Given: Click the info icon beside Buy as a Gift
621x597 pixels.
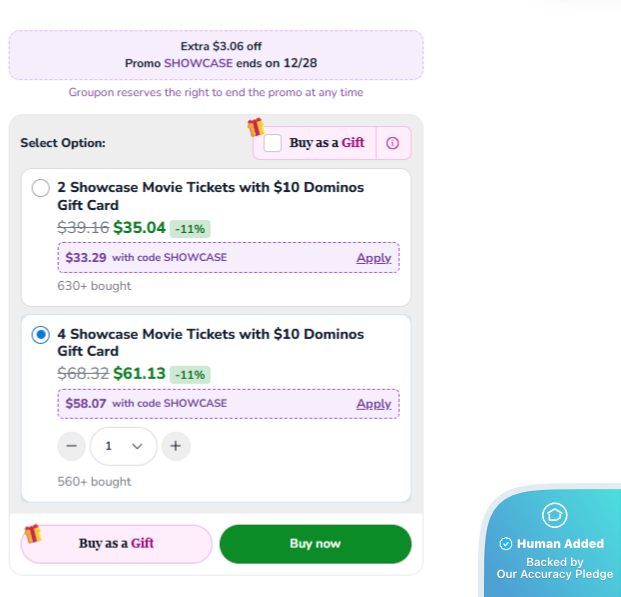Looking at the screenshot, I should pos(392,143).
